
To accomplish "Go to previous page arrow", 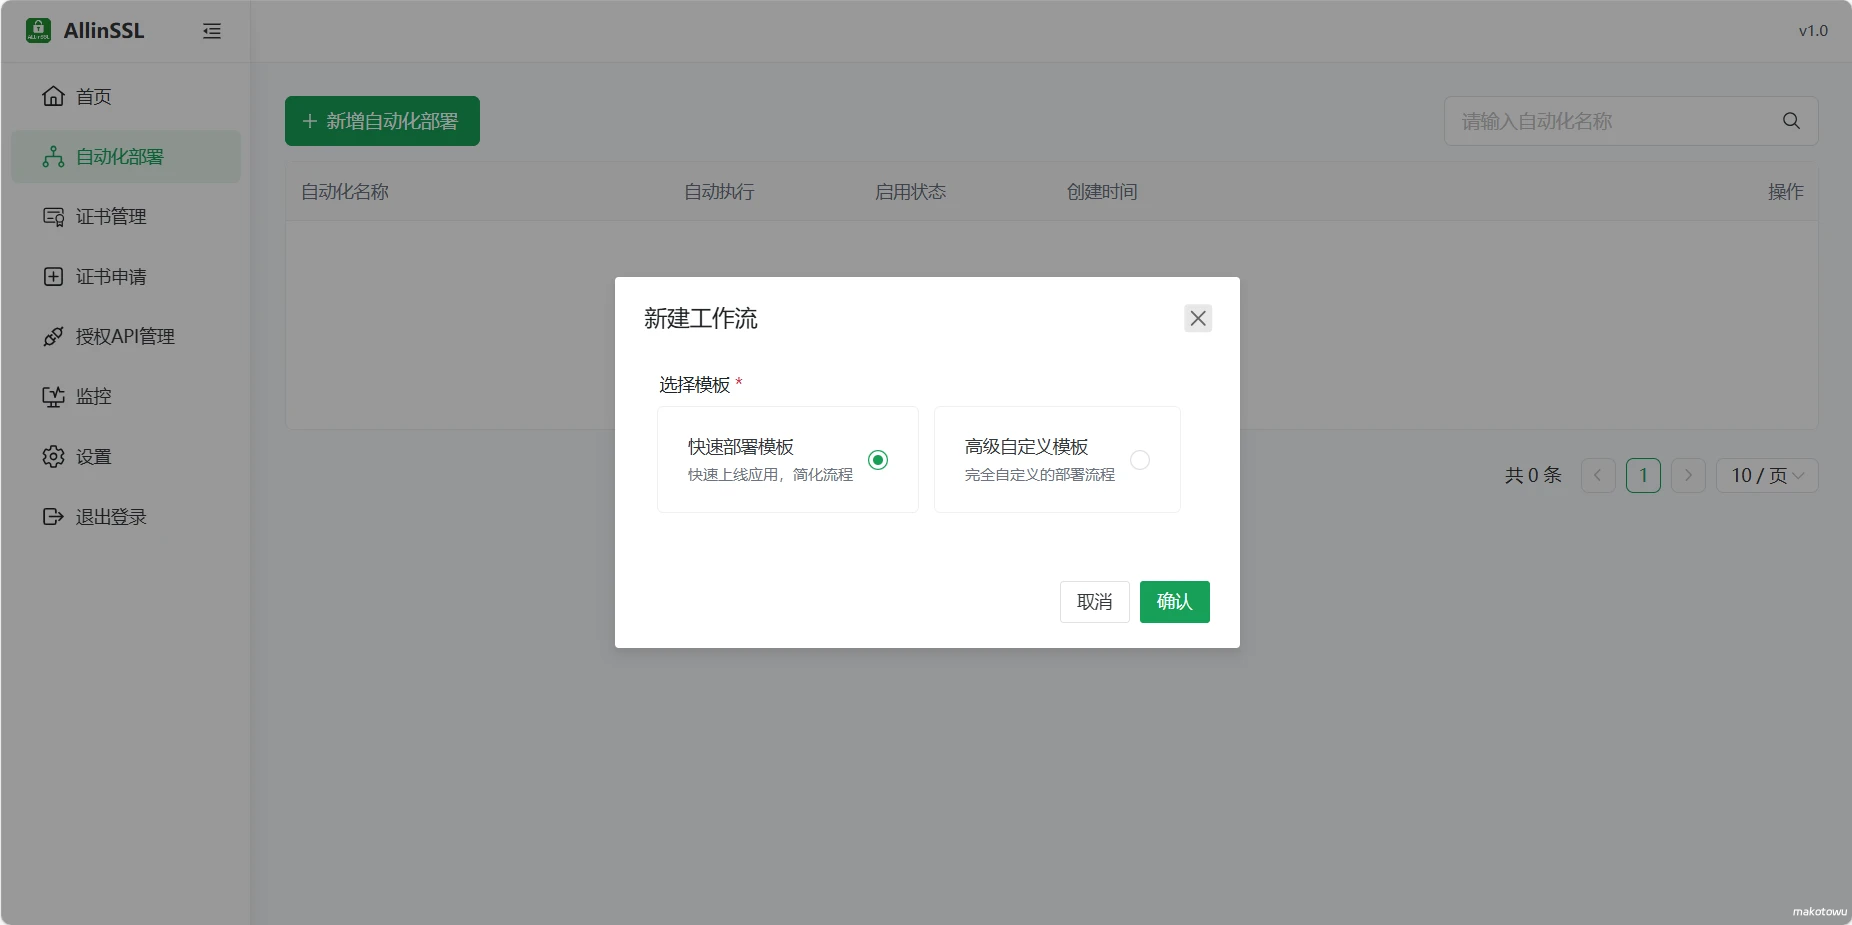I will pyautogui.click(x=1598, y=475).
